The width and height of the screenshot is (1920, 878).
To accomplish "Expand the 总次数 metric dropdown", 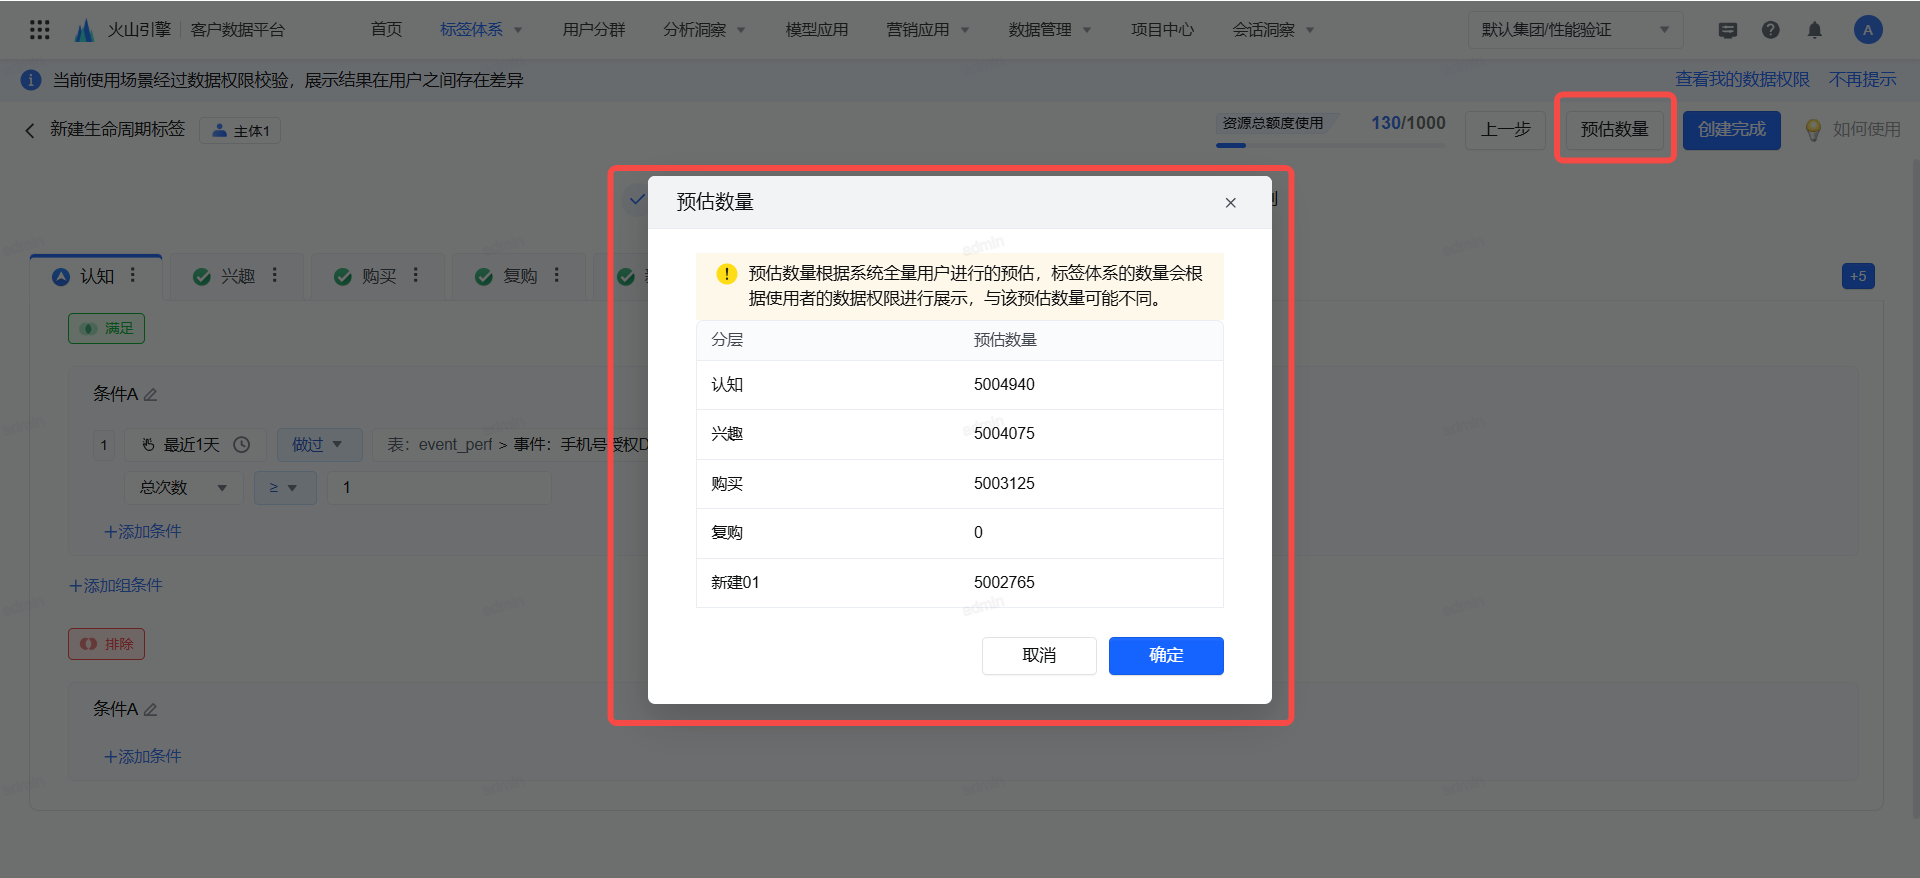I will pyautogui.click(x=184, y=488).
